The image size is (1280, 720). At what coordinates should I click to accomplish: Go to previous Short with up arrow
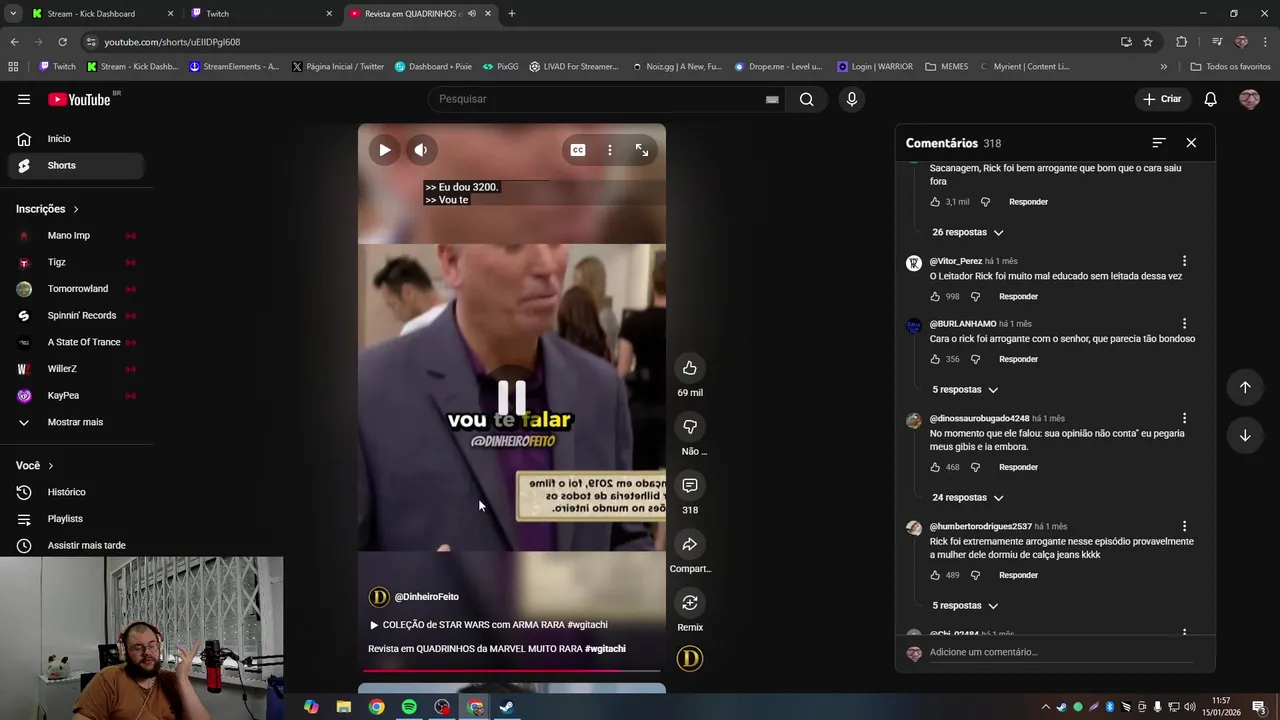[1245, 387]
